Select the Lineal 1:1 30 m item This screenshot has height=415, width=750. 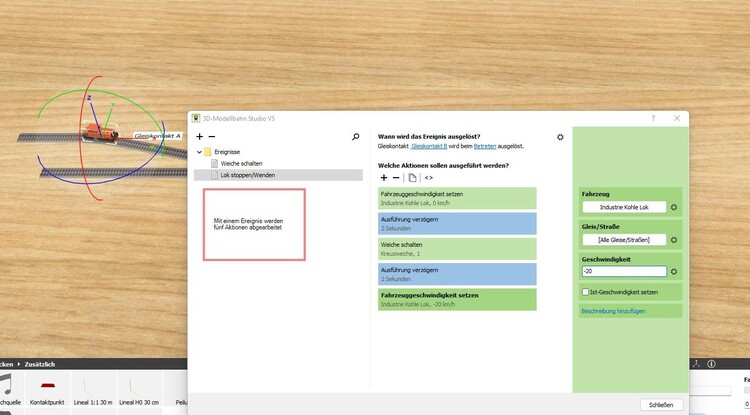[x=93, y=390]
